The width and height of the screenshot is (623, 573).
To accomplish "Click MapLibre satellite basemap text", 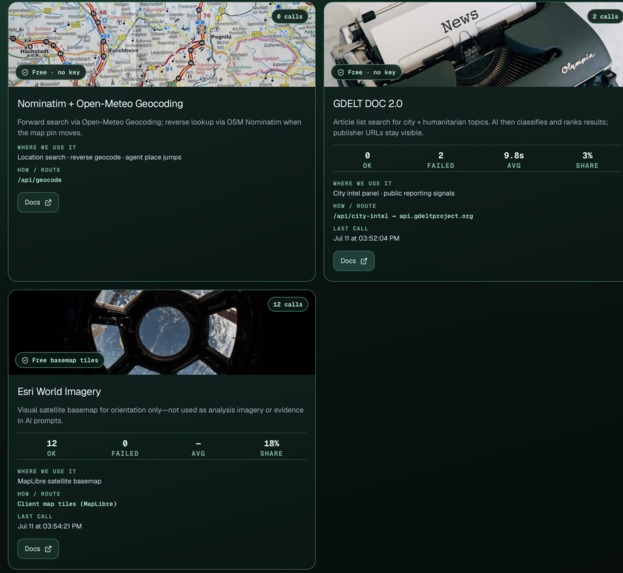I will point(59,481).
